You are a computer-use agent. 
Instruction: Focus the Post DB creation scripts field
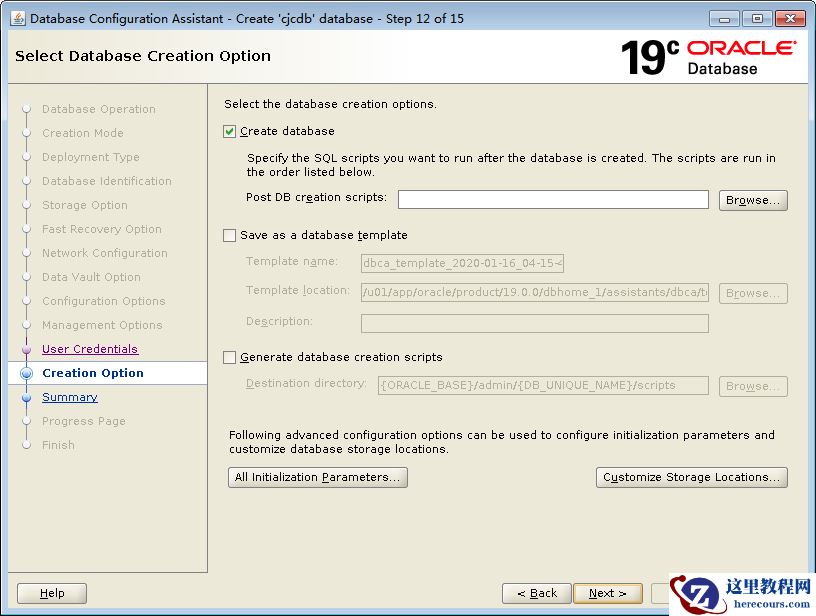pyautogui.click(x=553, y=200)
